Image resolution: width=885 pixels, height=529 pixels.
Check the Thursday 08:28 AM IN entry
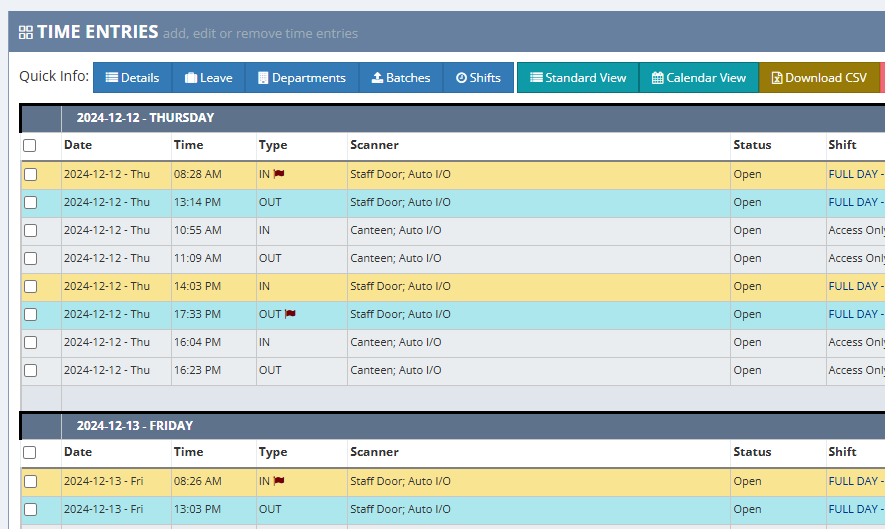(30, 174)
